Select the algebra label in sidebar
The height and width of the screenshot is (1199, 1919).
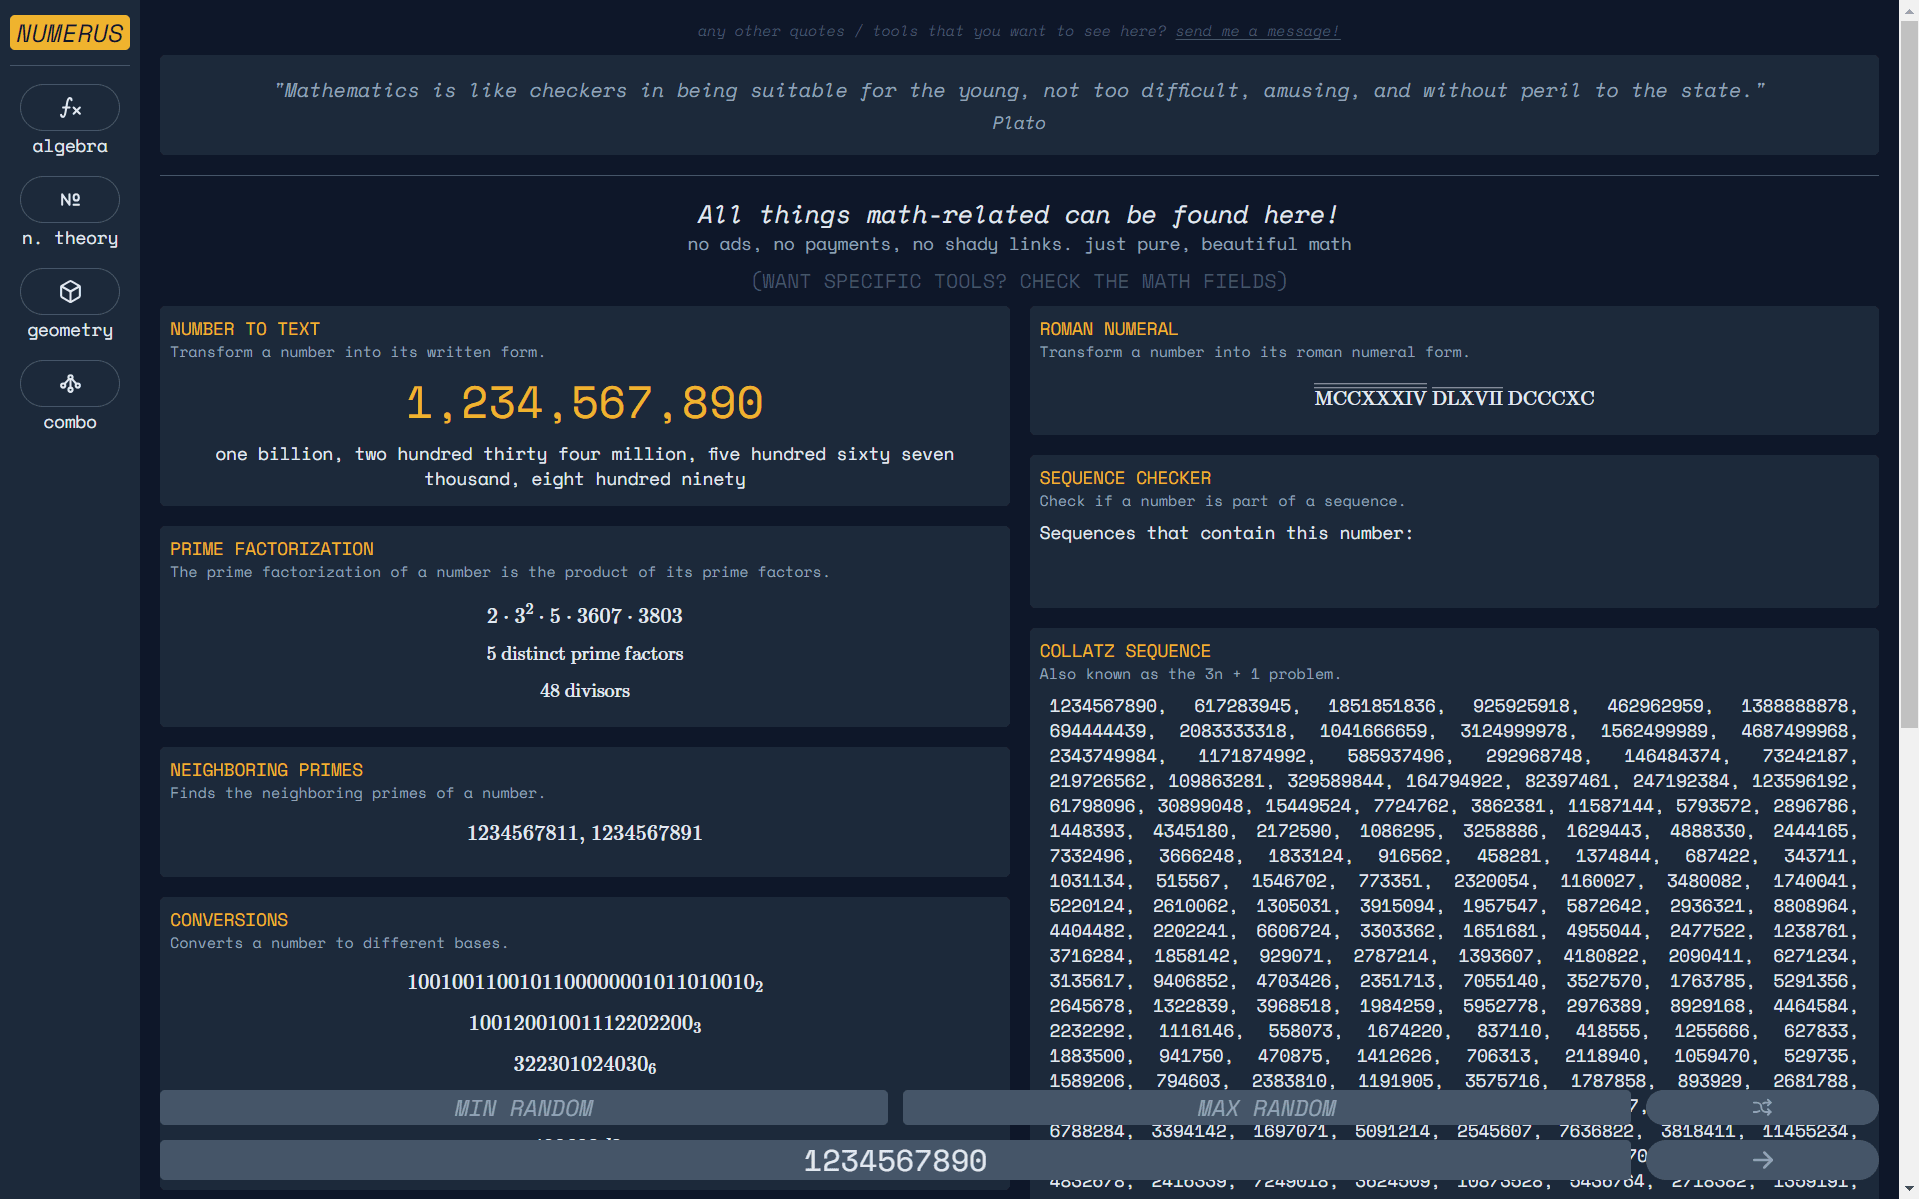70,146
